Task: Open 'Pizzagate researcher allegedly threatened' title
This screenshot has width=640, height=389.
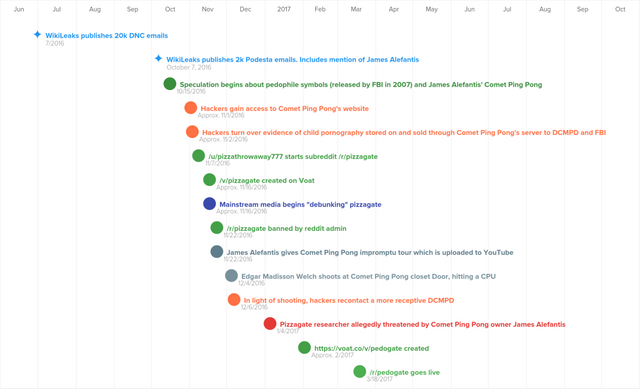Action: click(x=422, y=325)
